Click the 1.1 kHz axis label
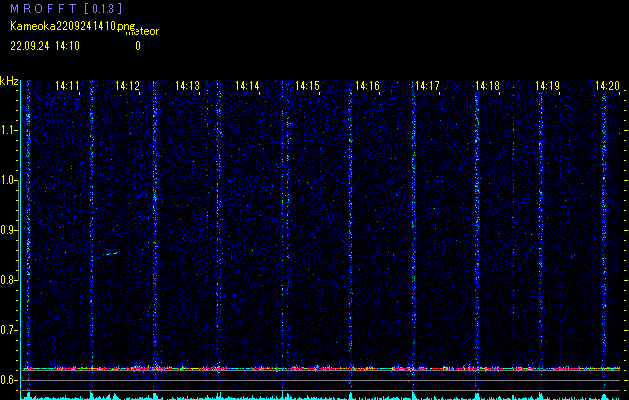Image resolution: width=629 pixels, height=400 pixels. tap(8, 130)
